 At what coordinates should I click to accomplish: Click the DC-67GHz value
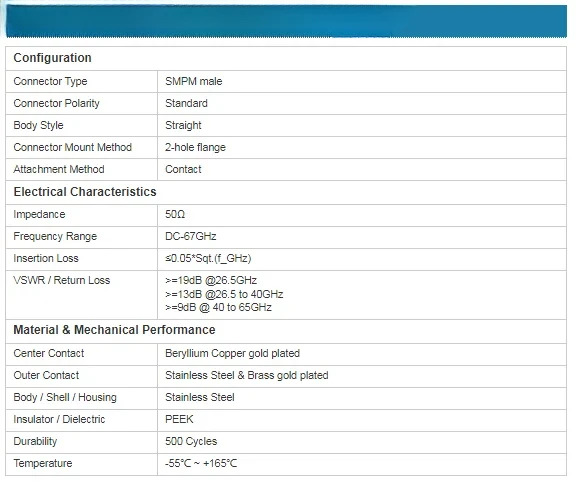[x=191, y=236]
